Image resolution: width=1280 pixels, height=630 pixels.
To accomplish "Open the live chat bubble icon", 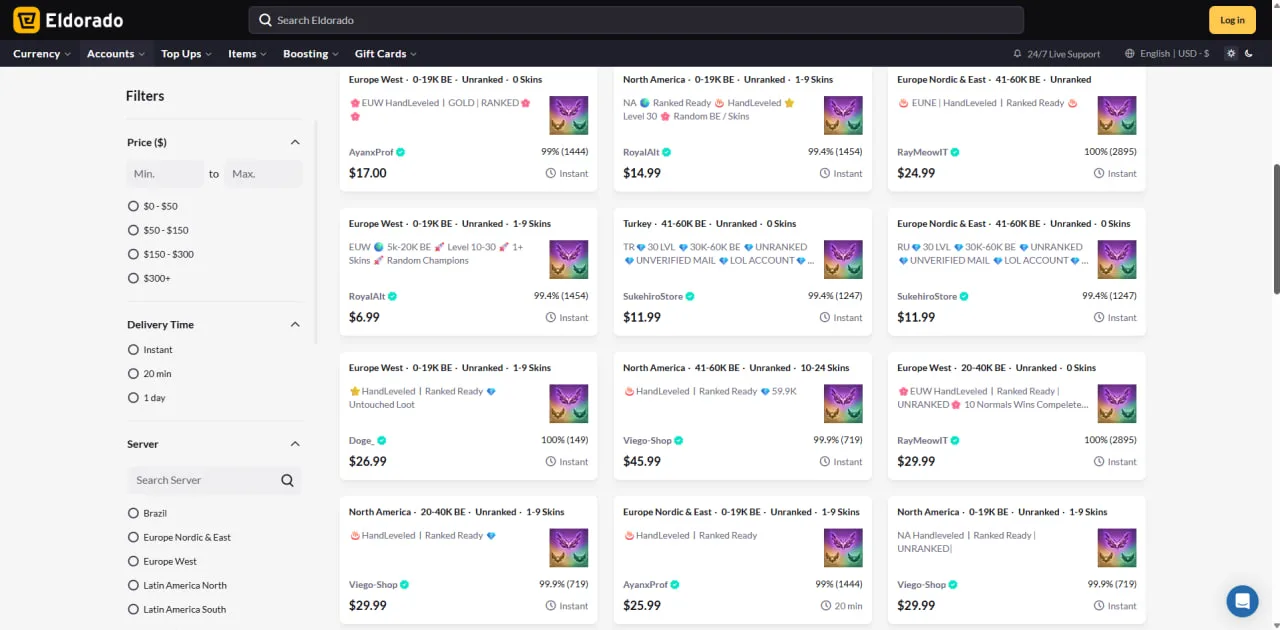I will pyautogui.click(x=1243, y=601).
